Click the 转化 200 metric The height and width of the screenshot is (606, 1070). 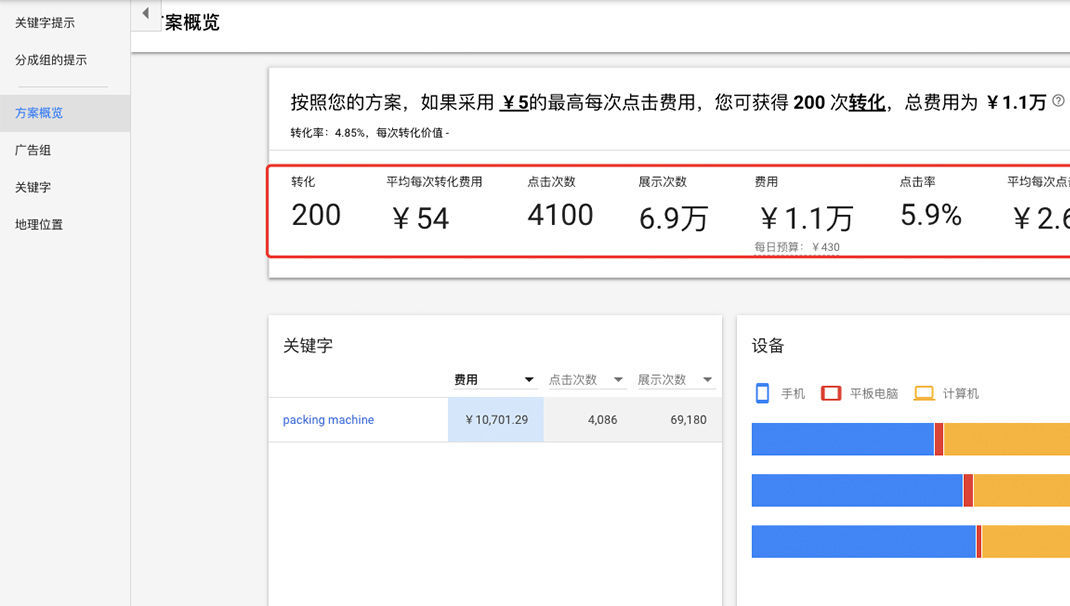coord(316,214)
